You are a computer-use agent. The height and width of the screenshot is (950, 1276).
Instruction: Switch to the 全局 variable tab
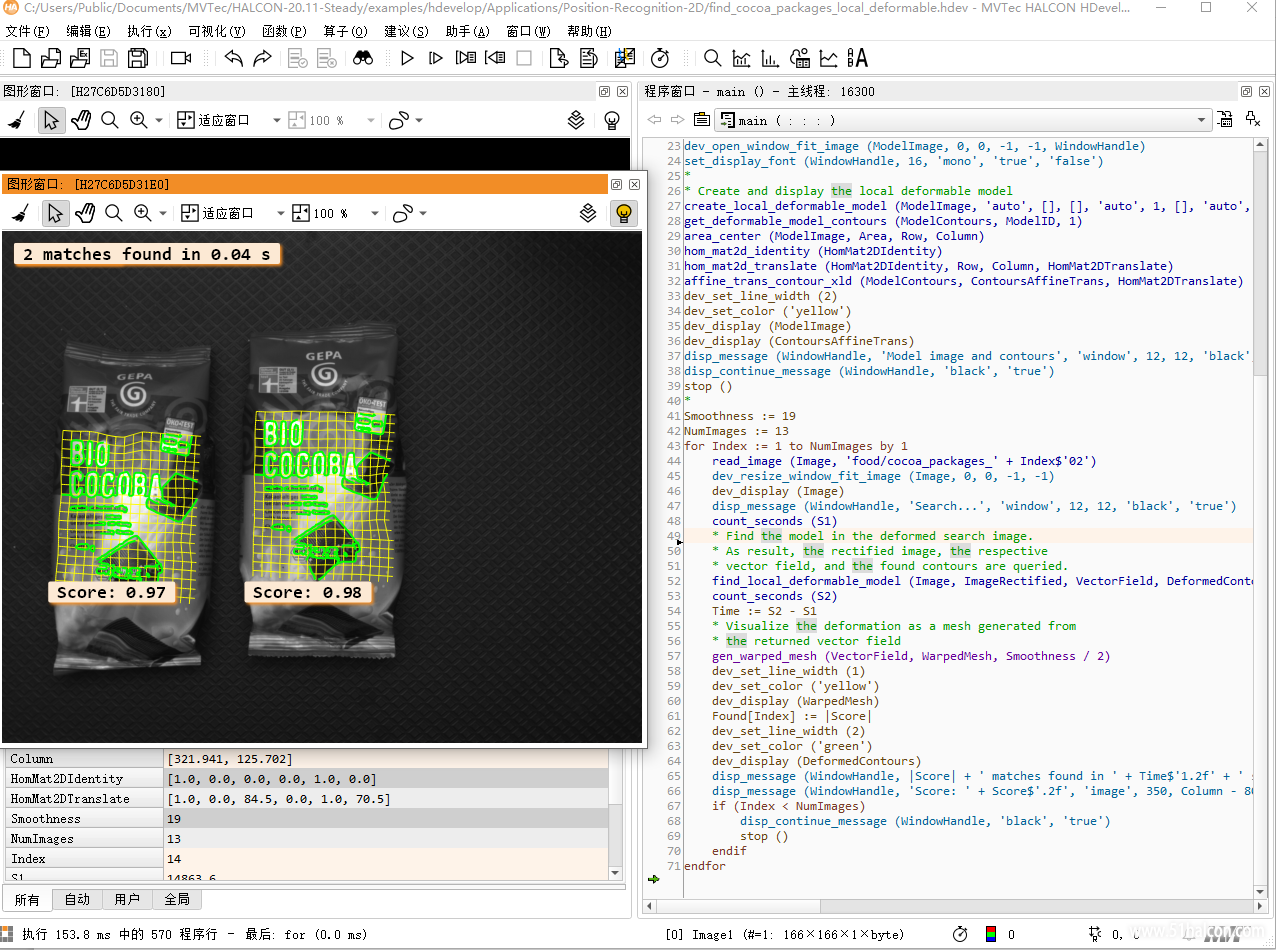[177, 899]
